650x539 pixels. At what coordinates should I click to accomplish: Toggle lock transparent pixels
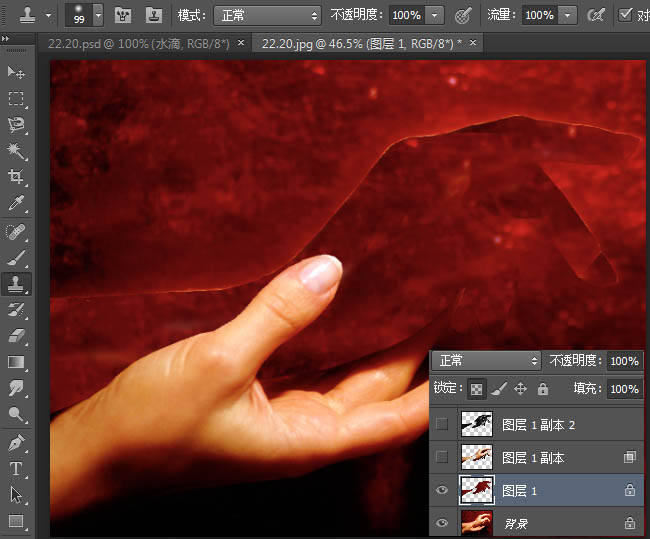476,389
